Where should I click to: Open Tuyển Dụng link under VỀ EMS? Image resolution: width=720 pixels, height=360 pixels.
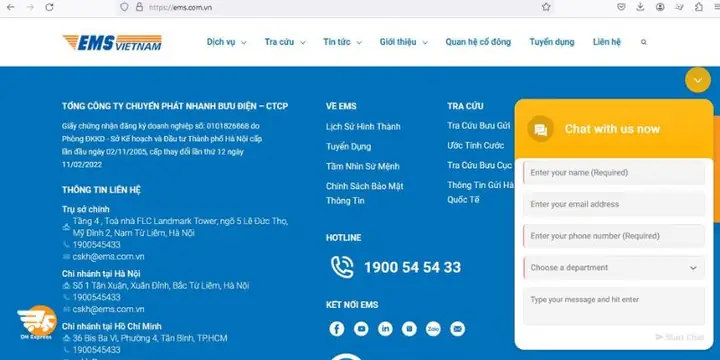pos(349,147)
